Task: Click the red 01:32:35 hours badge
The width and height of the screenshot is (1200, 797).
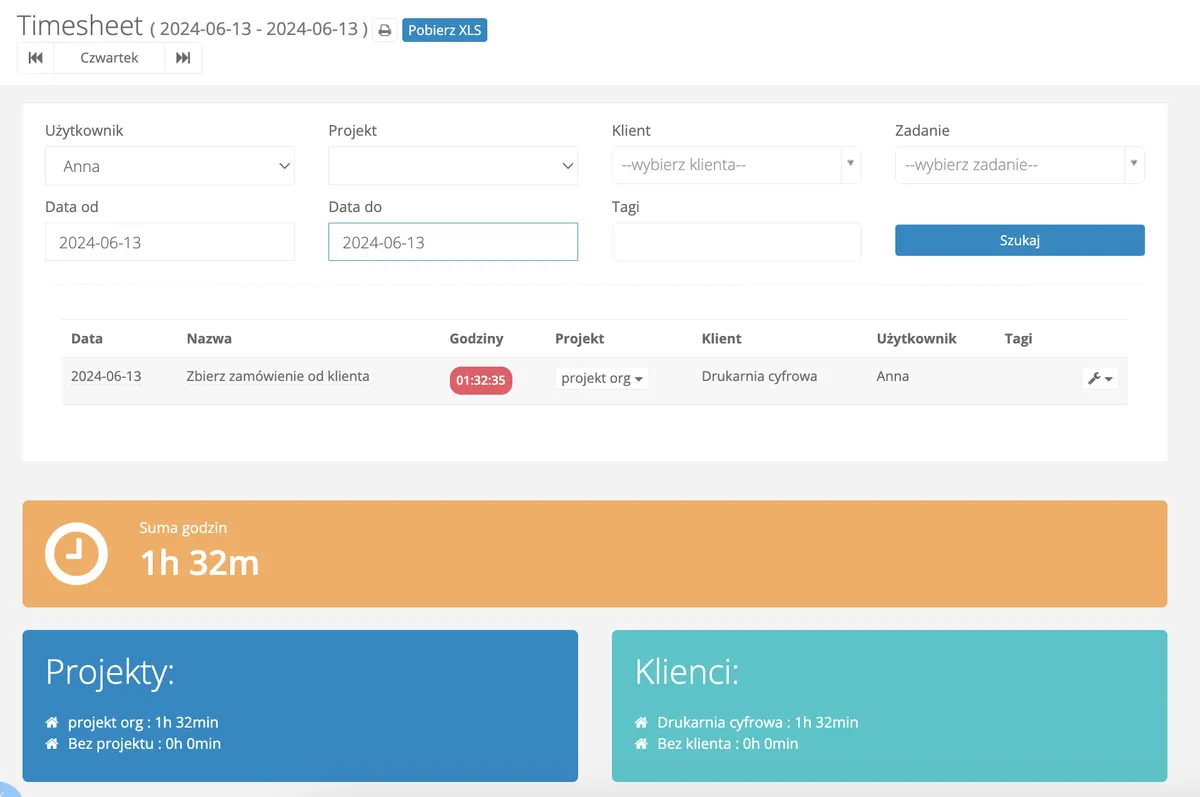Action: (481, 380)
